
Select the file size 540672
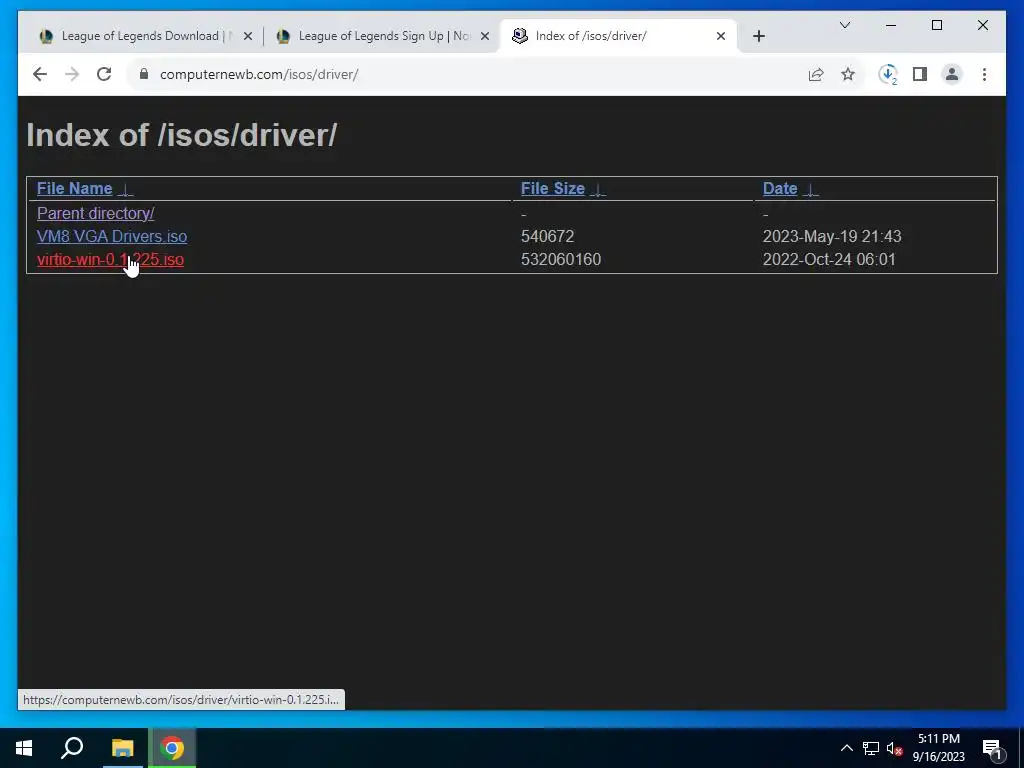(x=547, y=236)
